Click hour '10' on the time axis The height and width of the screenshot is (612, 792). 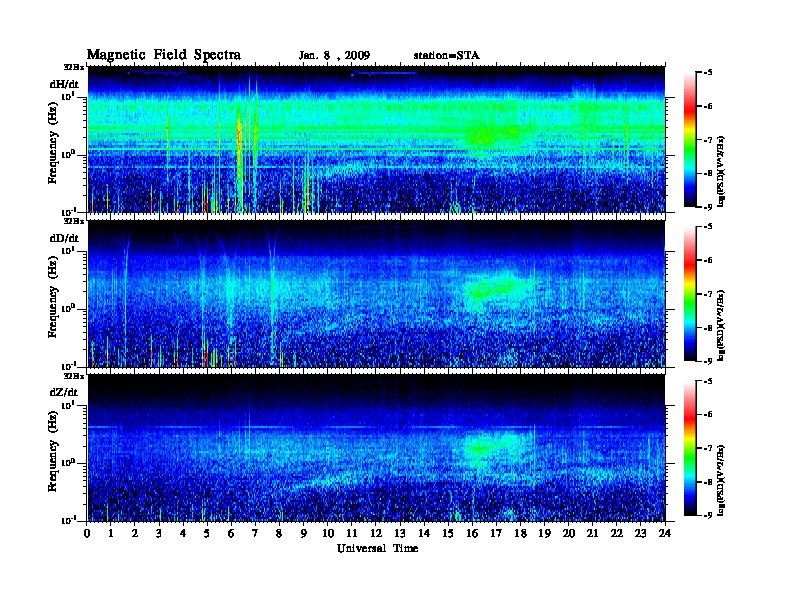coord(328,533)
